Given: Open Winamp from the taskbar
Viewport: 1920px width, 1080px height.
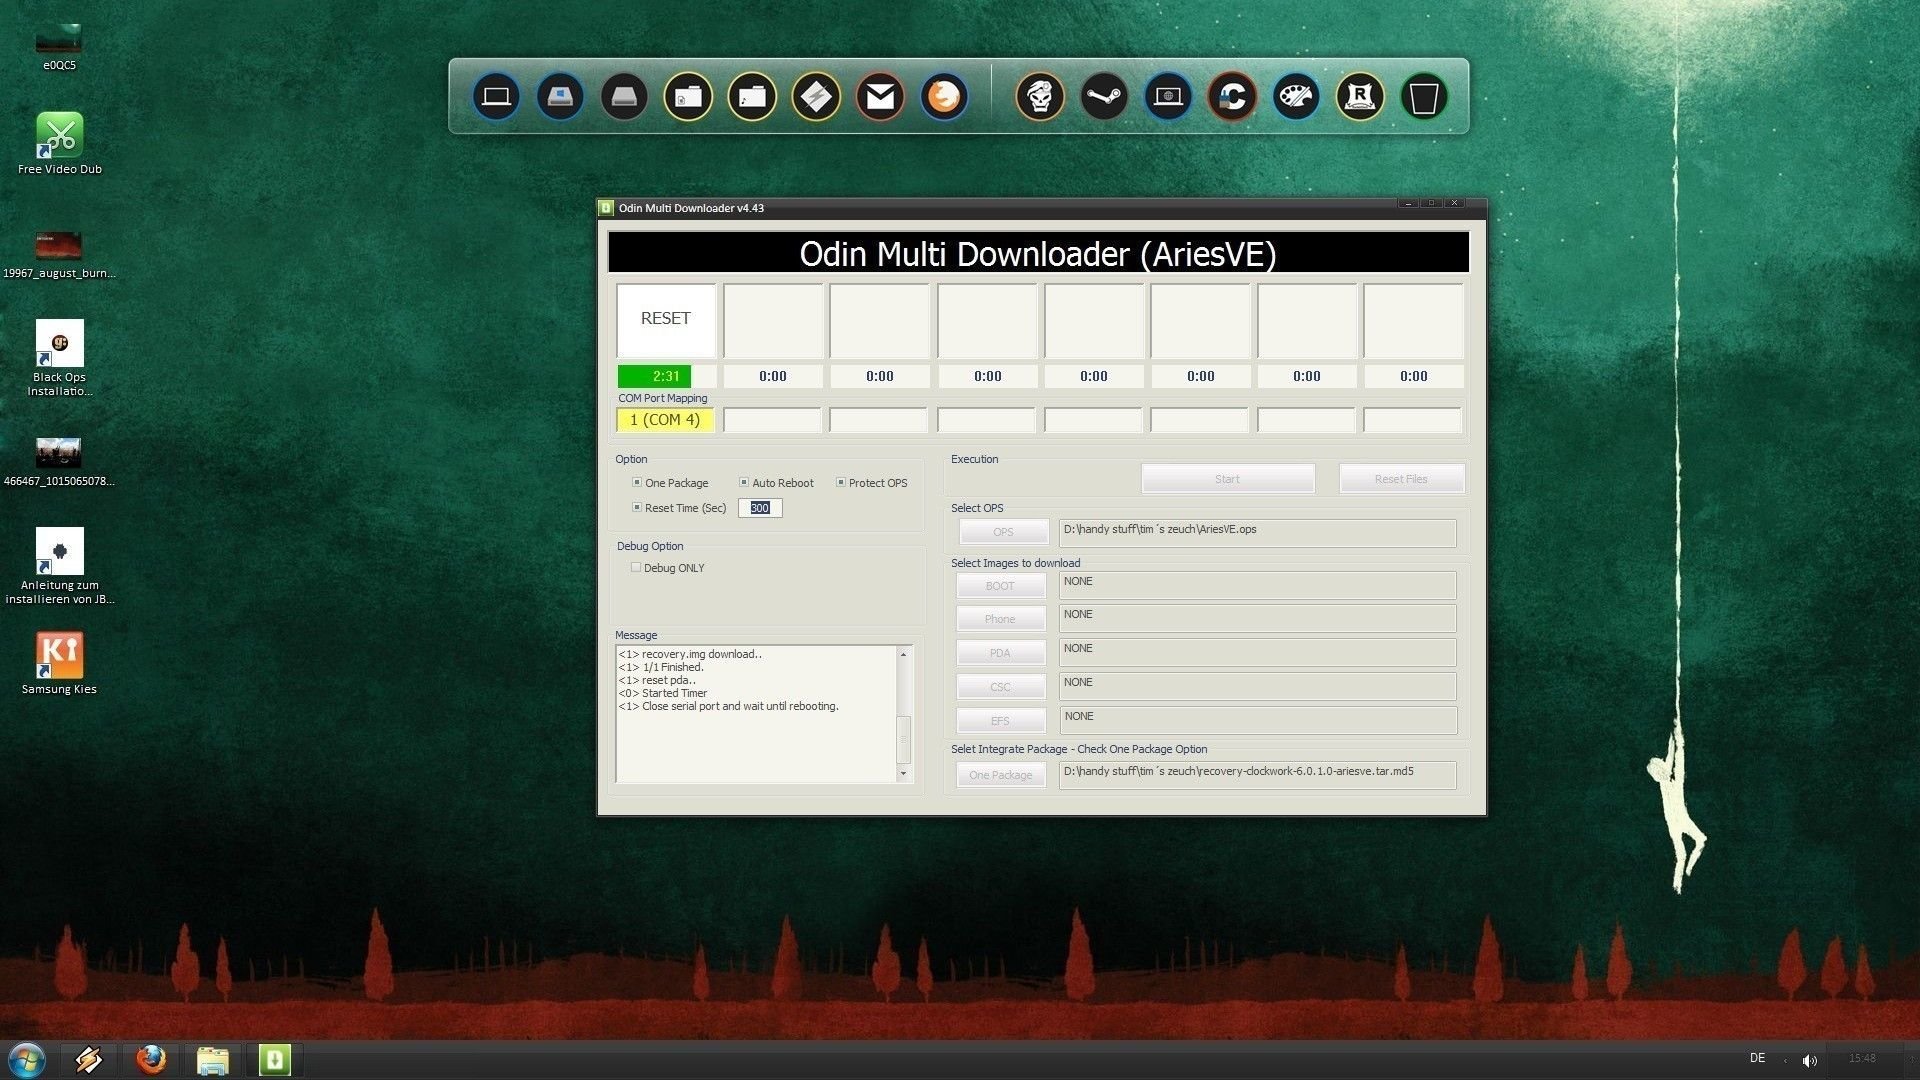Looking at the screenshot, I should 88,1060.
